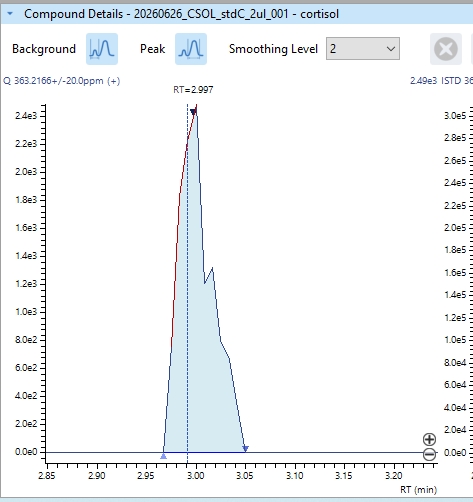Image resolution: width=473 pixels, height=502 pixels.
Task: Click the RT (min) axis title
Action: (x=418, y=490)
